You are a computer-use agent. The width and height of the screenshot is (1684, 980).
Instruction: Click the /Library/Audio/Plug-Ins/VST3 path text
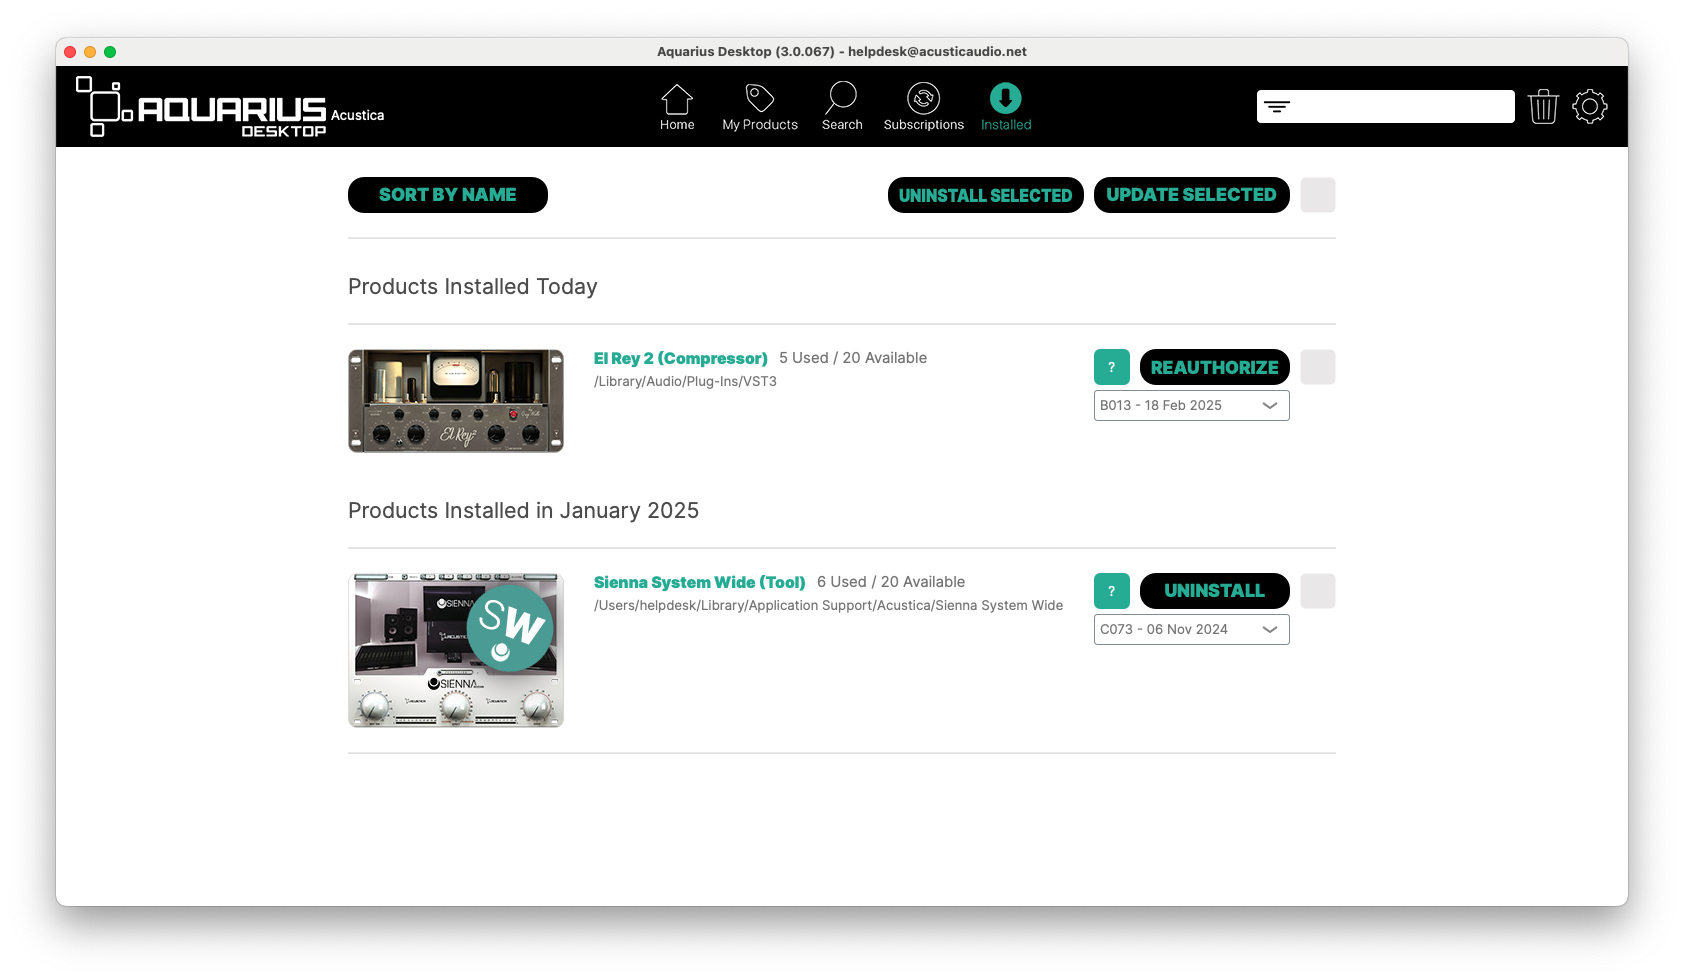tap(685, 382)
